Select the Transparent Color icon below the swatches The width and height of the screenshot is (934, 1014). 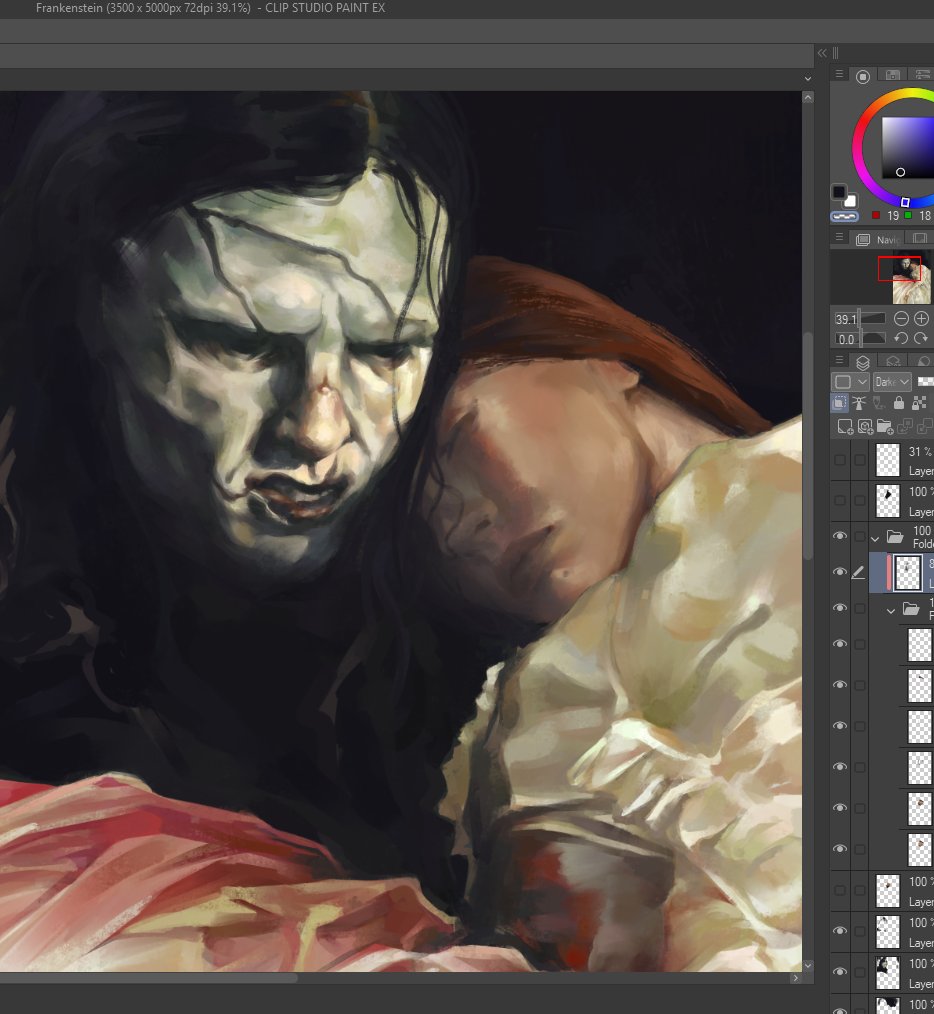pos(844,216)
